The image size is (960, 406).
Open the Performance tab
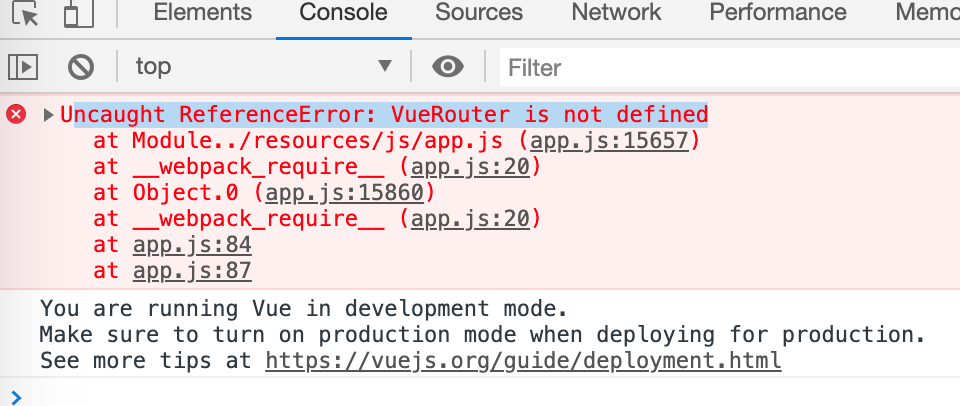[778, 13]
